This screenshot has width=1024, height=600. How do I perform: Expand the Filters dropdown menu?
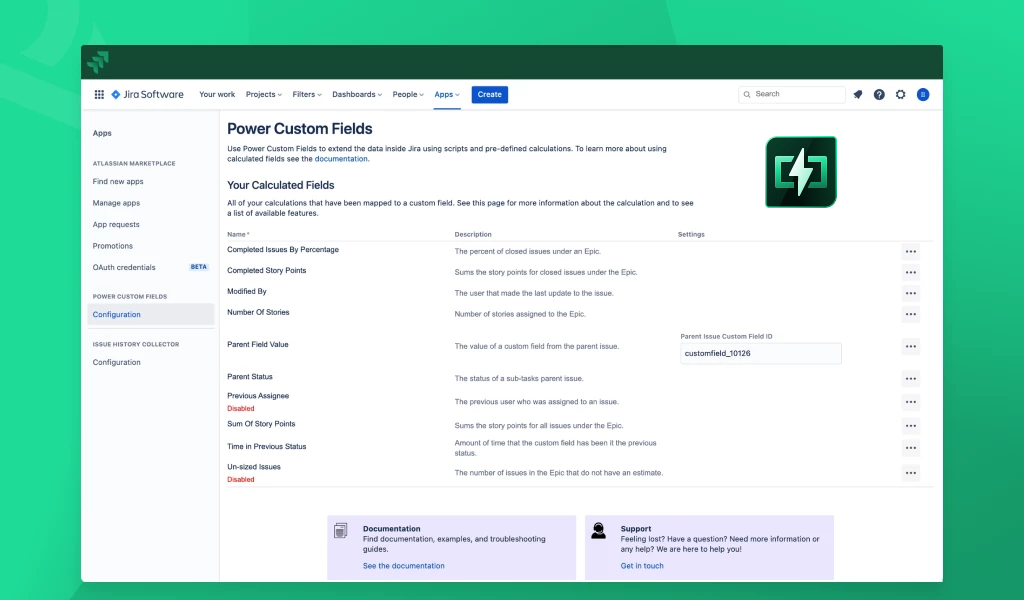coord(307,95)
